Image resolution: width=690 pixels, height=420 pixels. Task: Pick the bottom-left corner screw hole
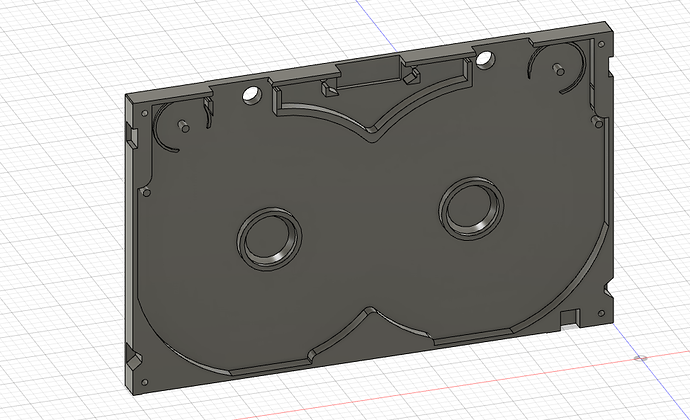[145, 382]
